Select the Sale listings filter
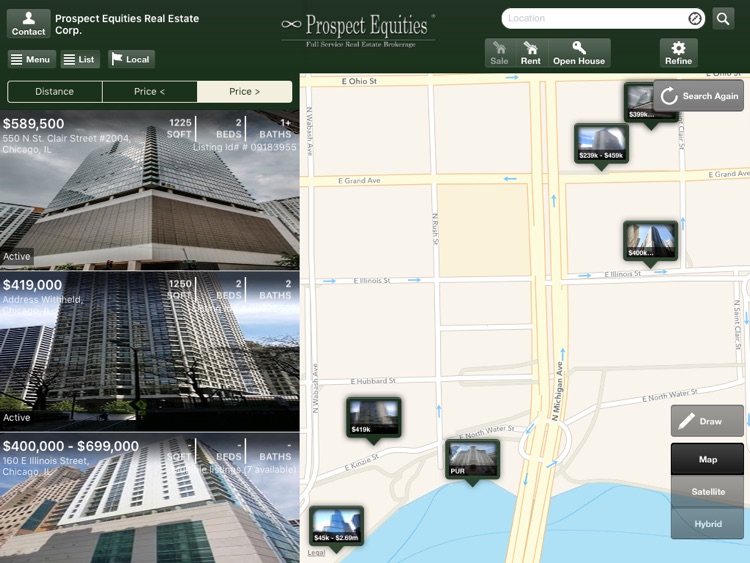The height and width of the screenshot is (563, 750). (499, 53)
